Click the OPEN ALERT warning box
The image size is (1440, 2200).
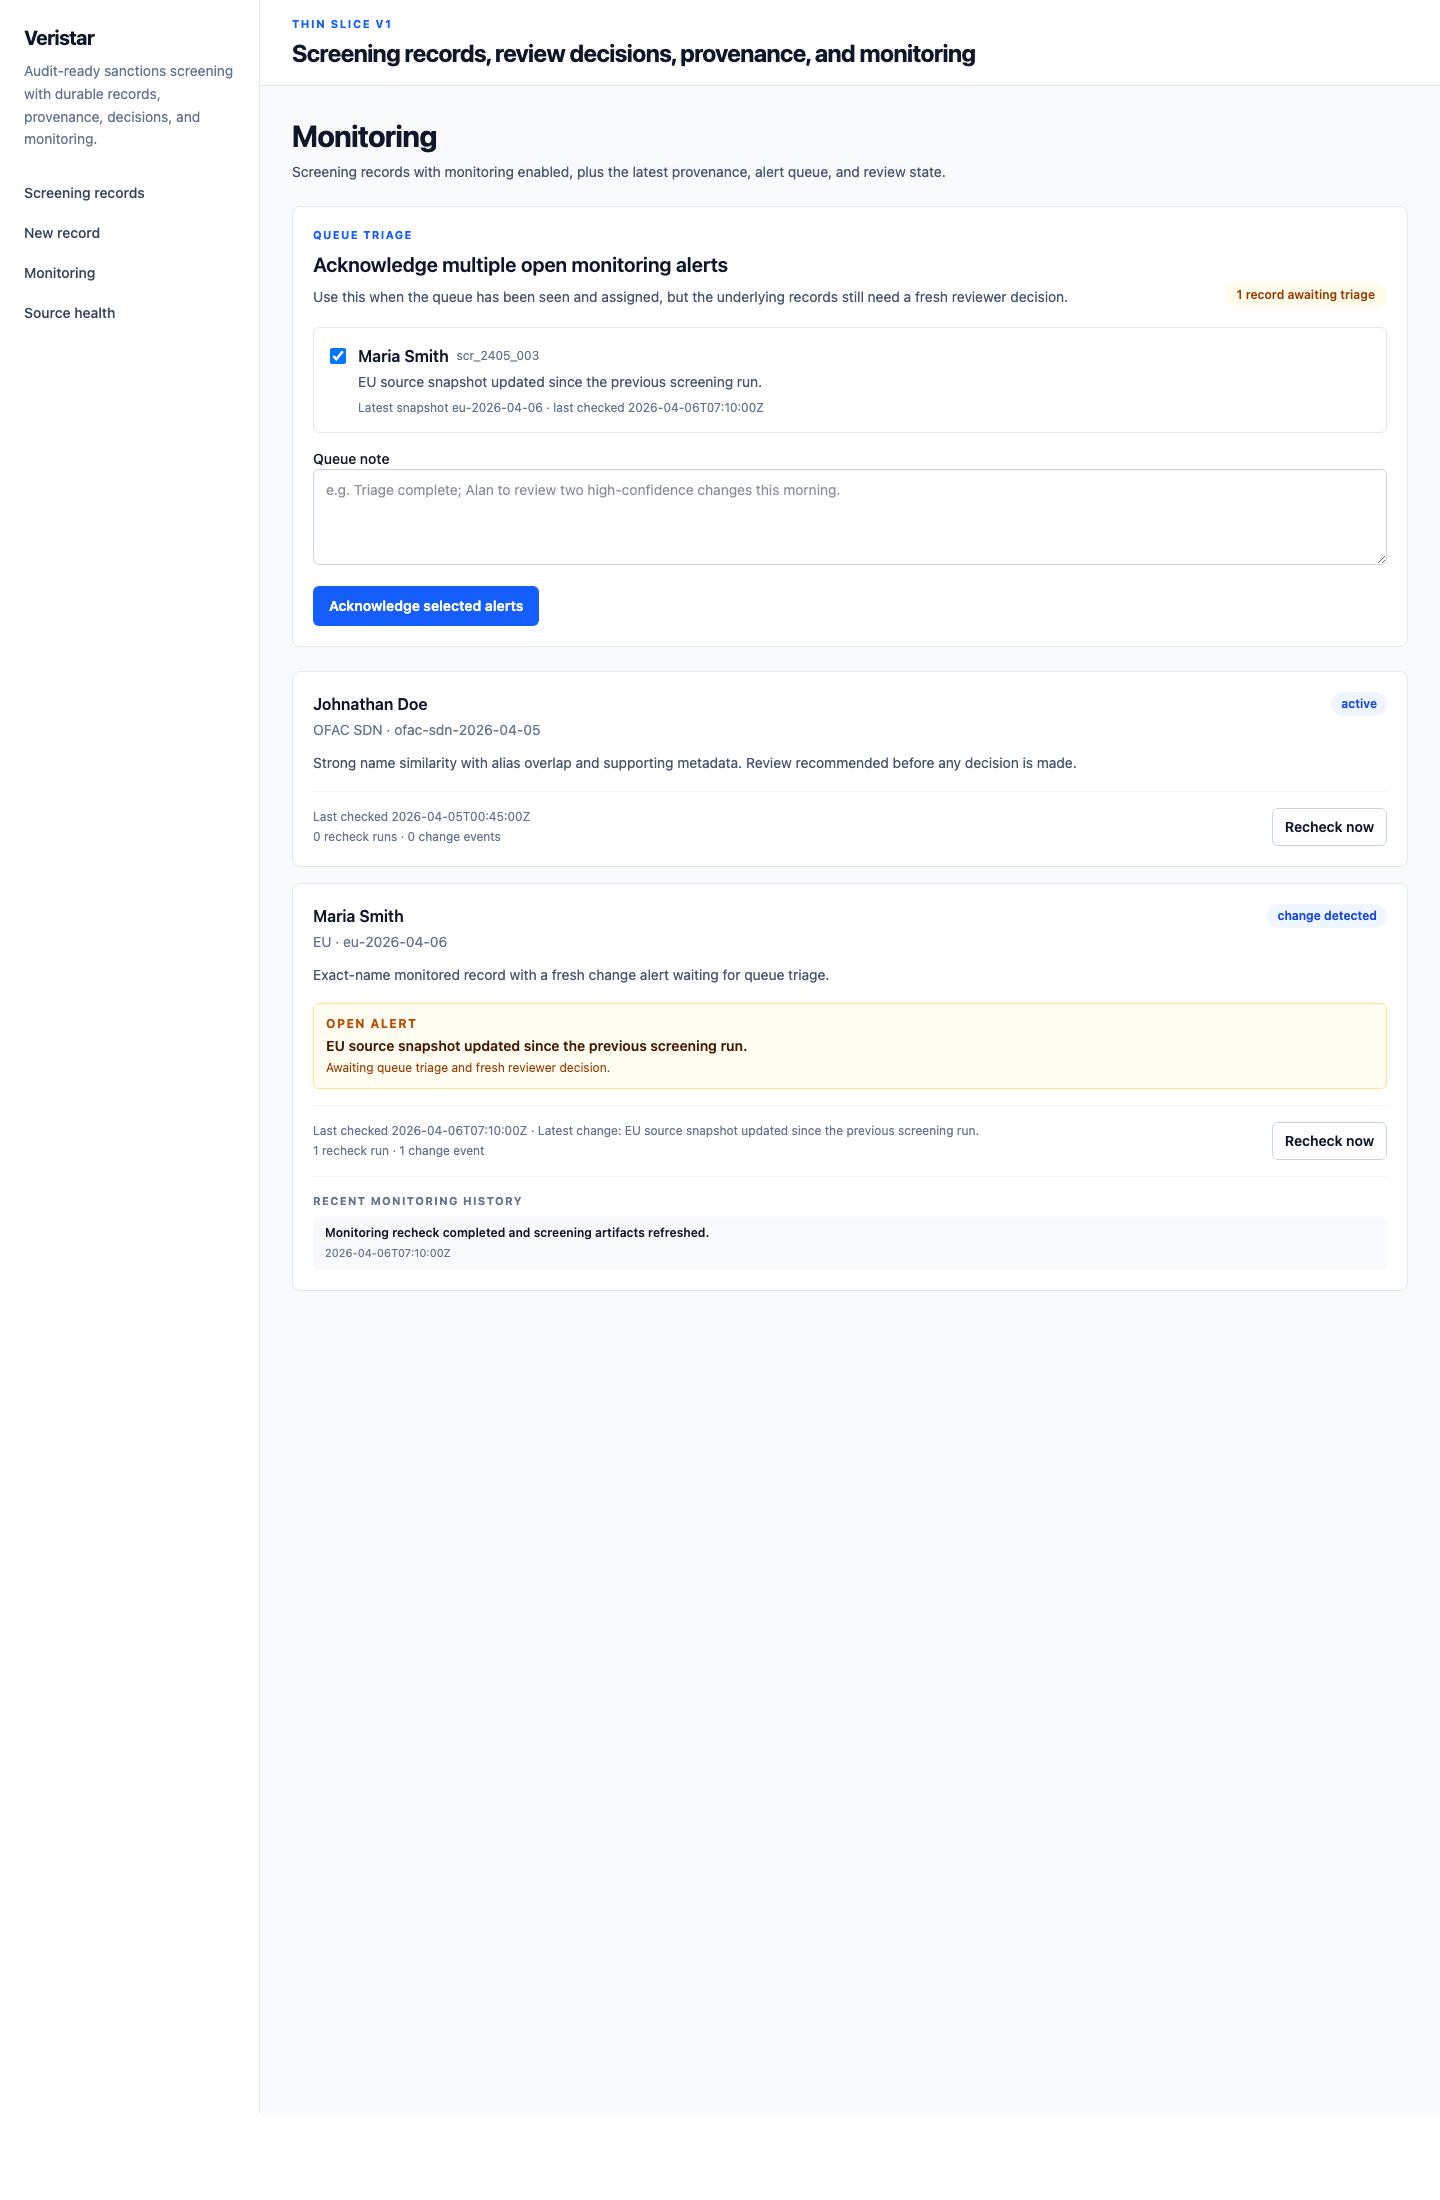coord(849,1045)
